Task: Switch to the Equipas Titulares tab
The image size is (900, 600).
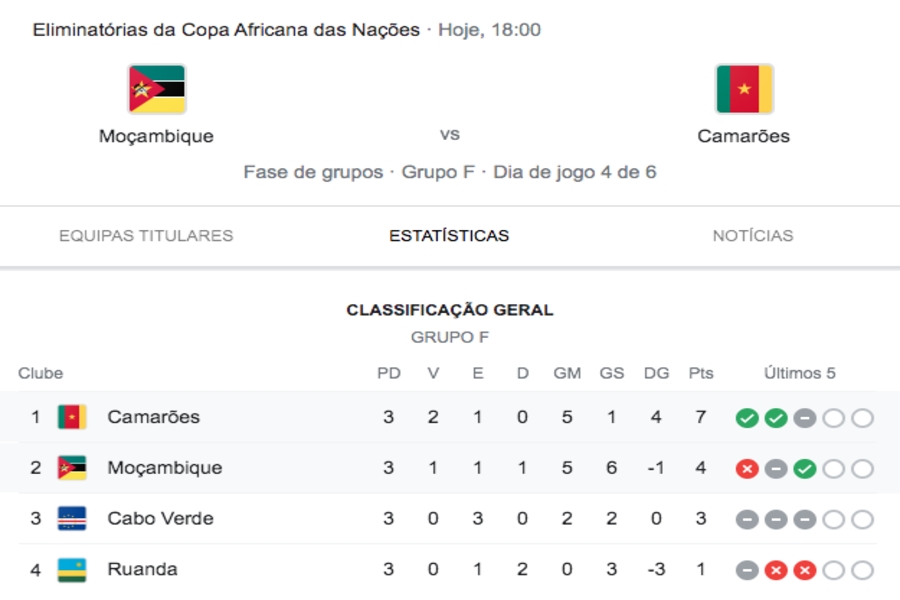Action: click(x=146, y=235)
